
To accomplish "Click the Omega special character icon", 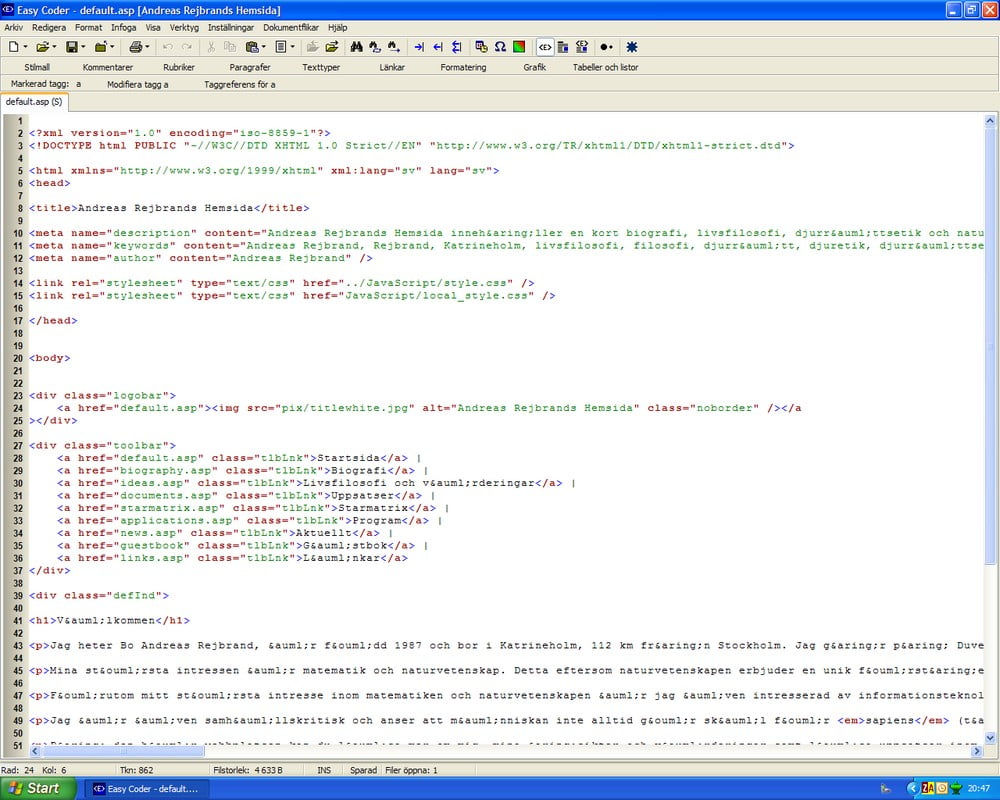I will point(500,47).
